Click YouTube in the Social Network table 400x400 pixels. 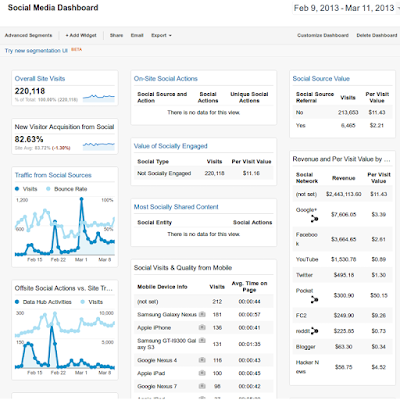point(307,259)
